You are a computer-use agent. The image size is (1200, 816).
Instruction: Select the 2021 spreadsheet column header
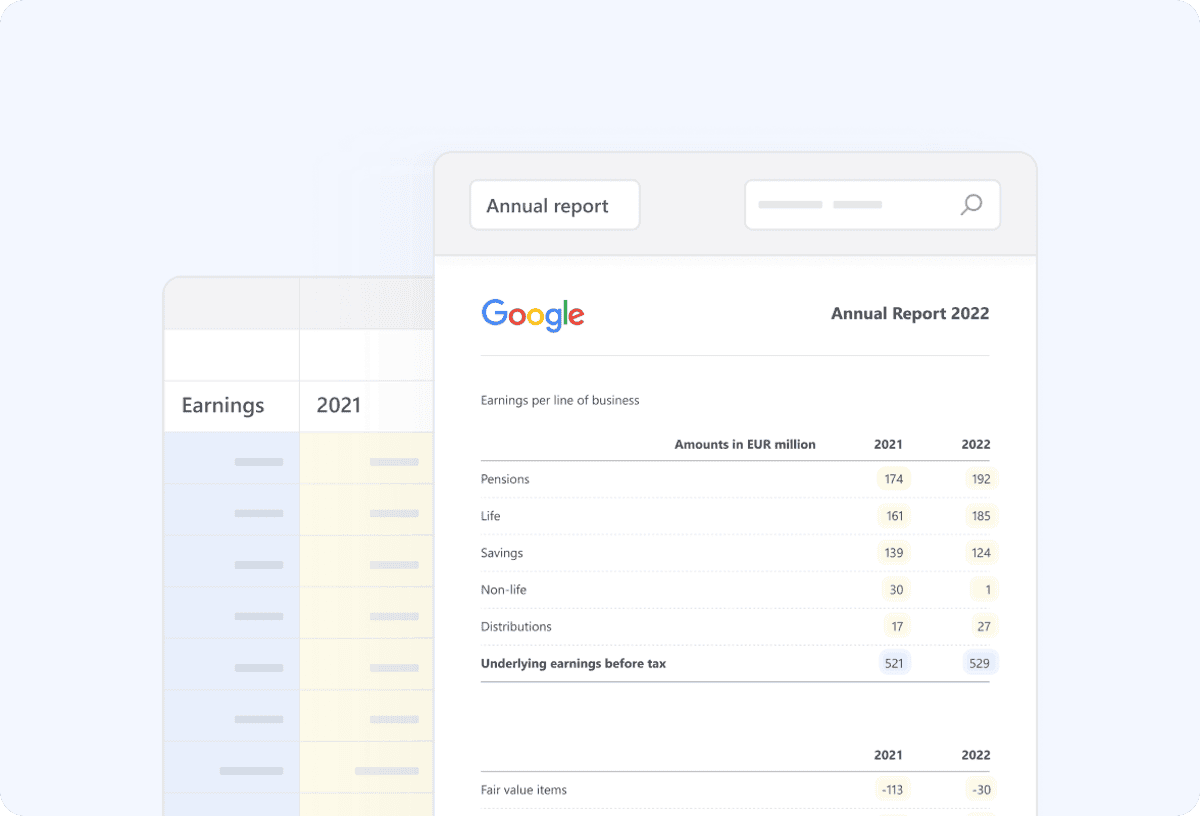click(338, 405)
